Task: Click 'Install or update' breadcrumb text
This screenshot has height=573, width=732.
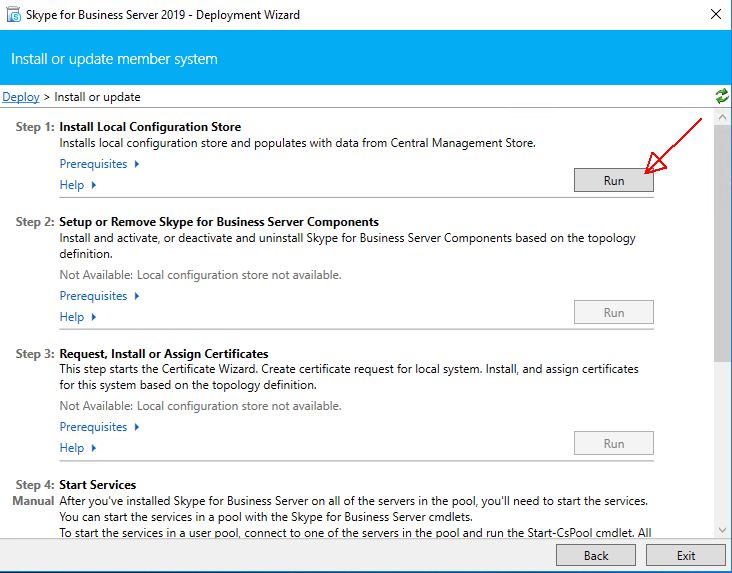Action: point(97,97)
